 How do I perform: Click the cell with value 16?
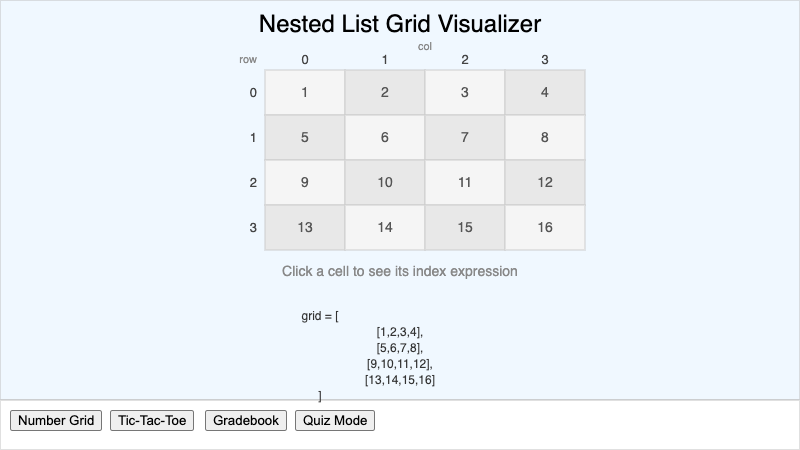(x=545, y=228)
